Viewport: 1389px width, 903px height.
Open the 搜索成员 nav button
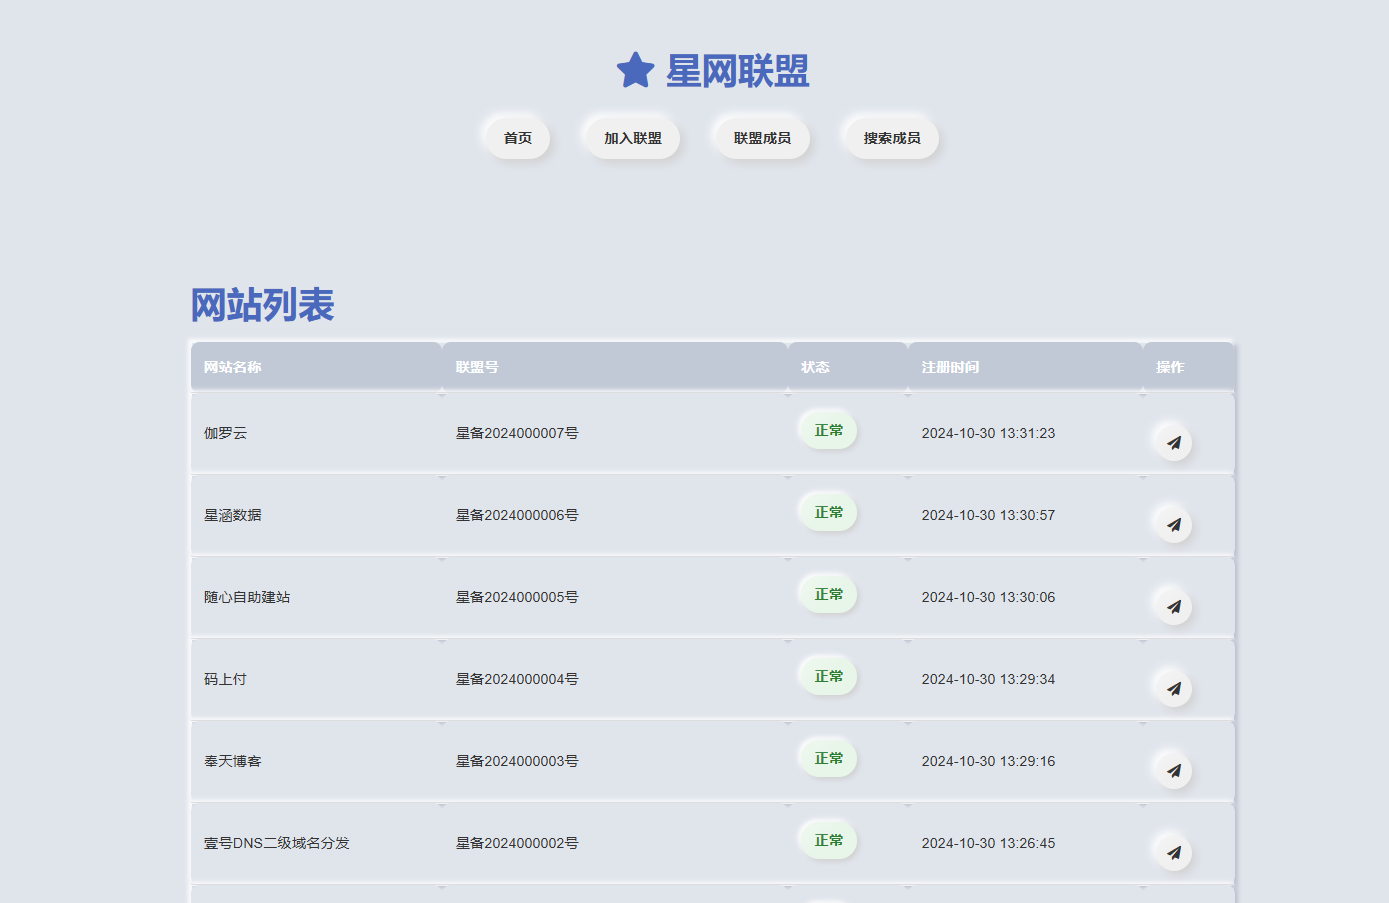click(892, 138)
